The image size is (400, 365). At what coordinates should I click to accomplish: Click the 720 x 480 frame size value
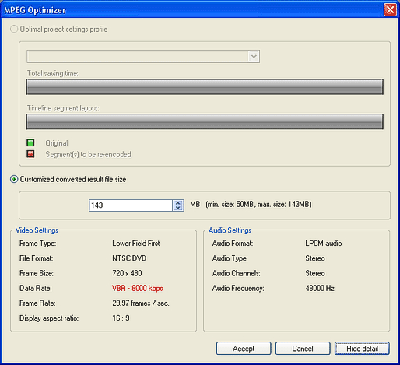tap(127, 273)
